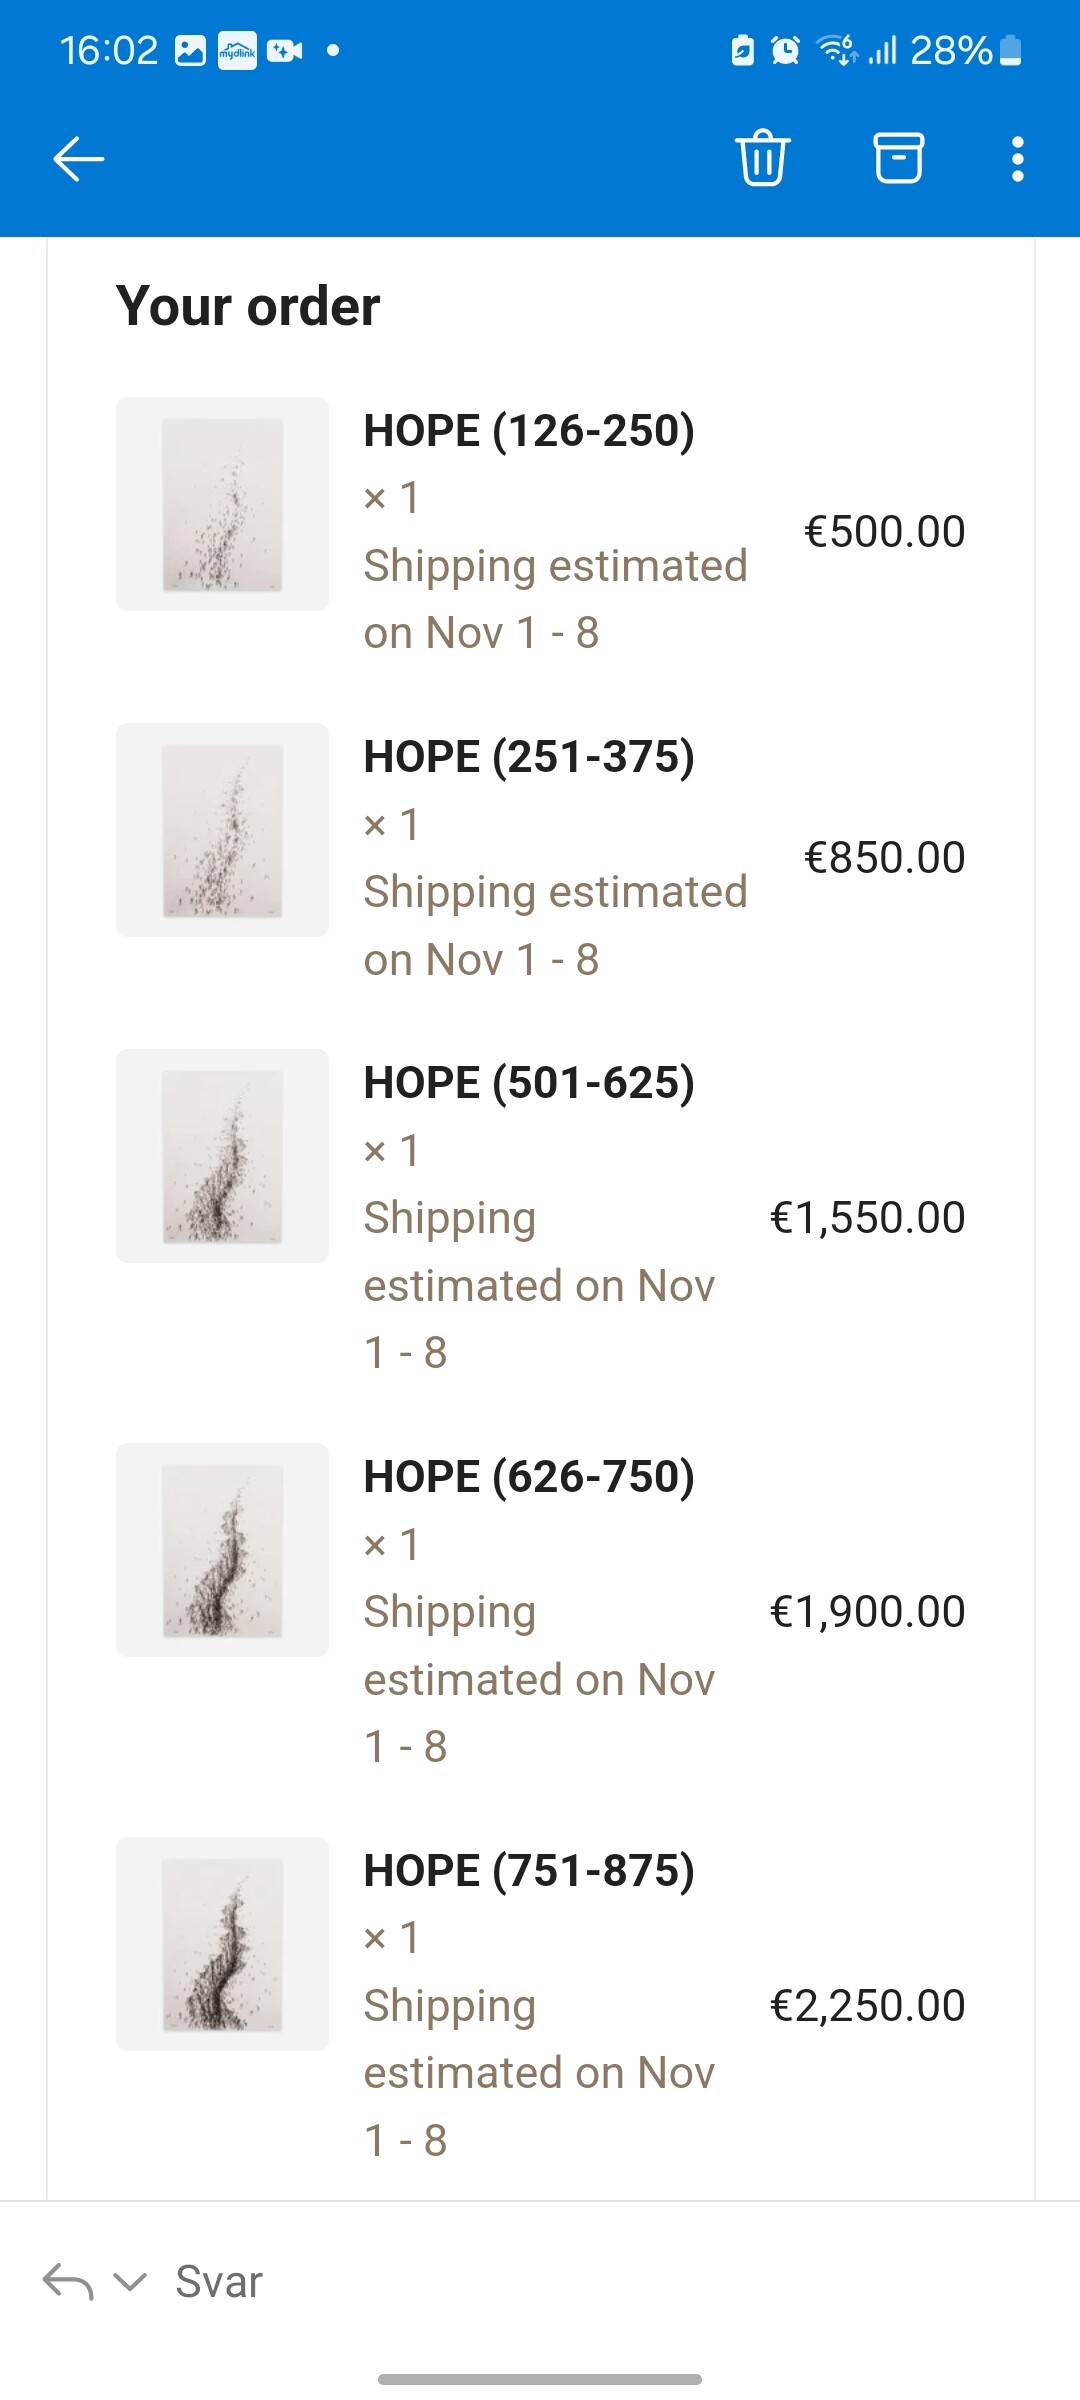Open HOPE (251-375) artwork thumbnail
Viewport: 1080px width, 2400px height.
pos(222,830)
